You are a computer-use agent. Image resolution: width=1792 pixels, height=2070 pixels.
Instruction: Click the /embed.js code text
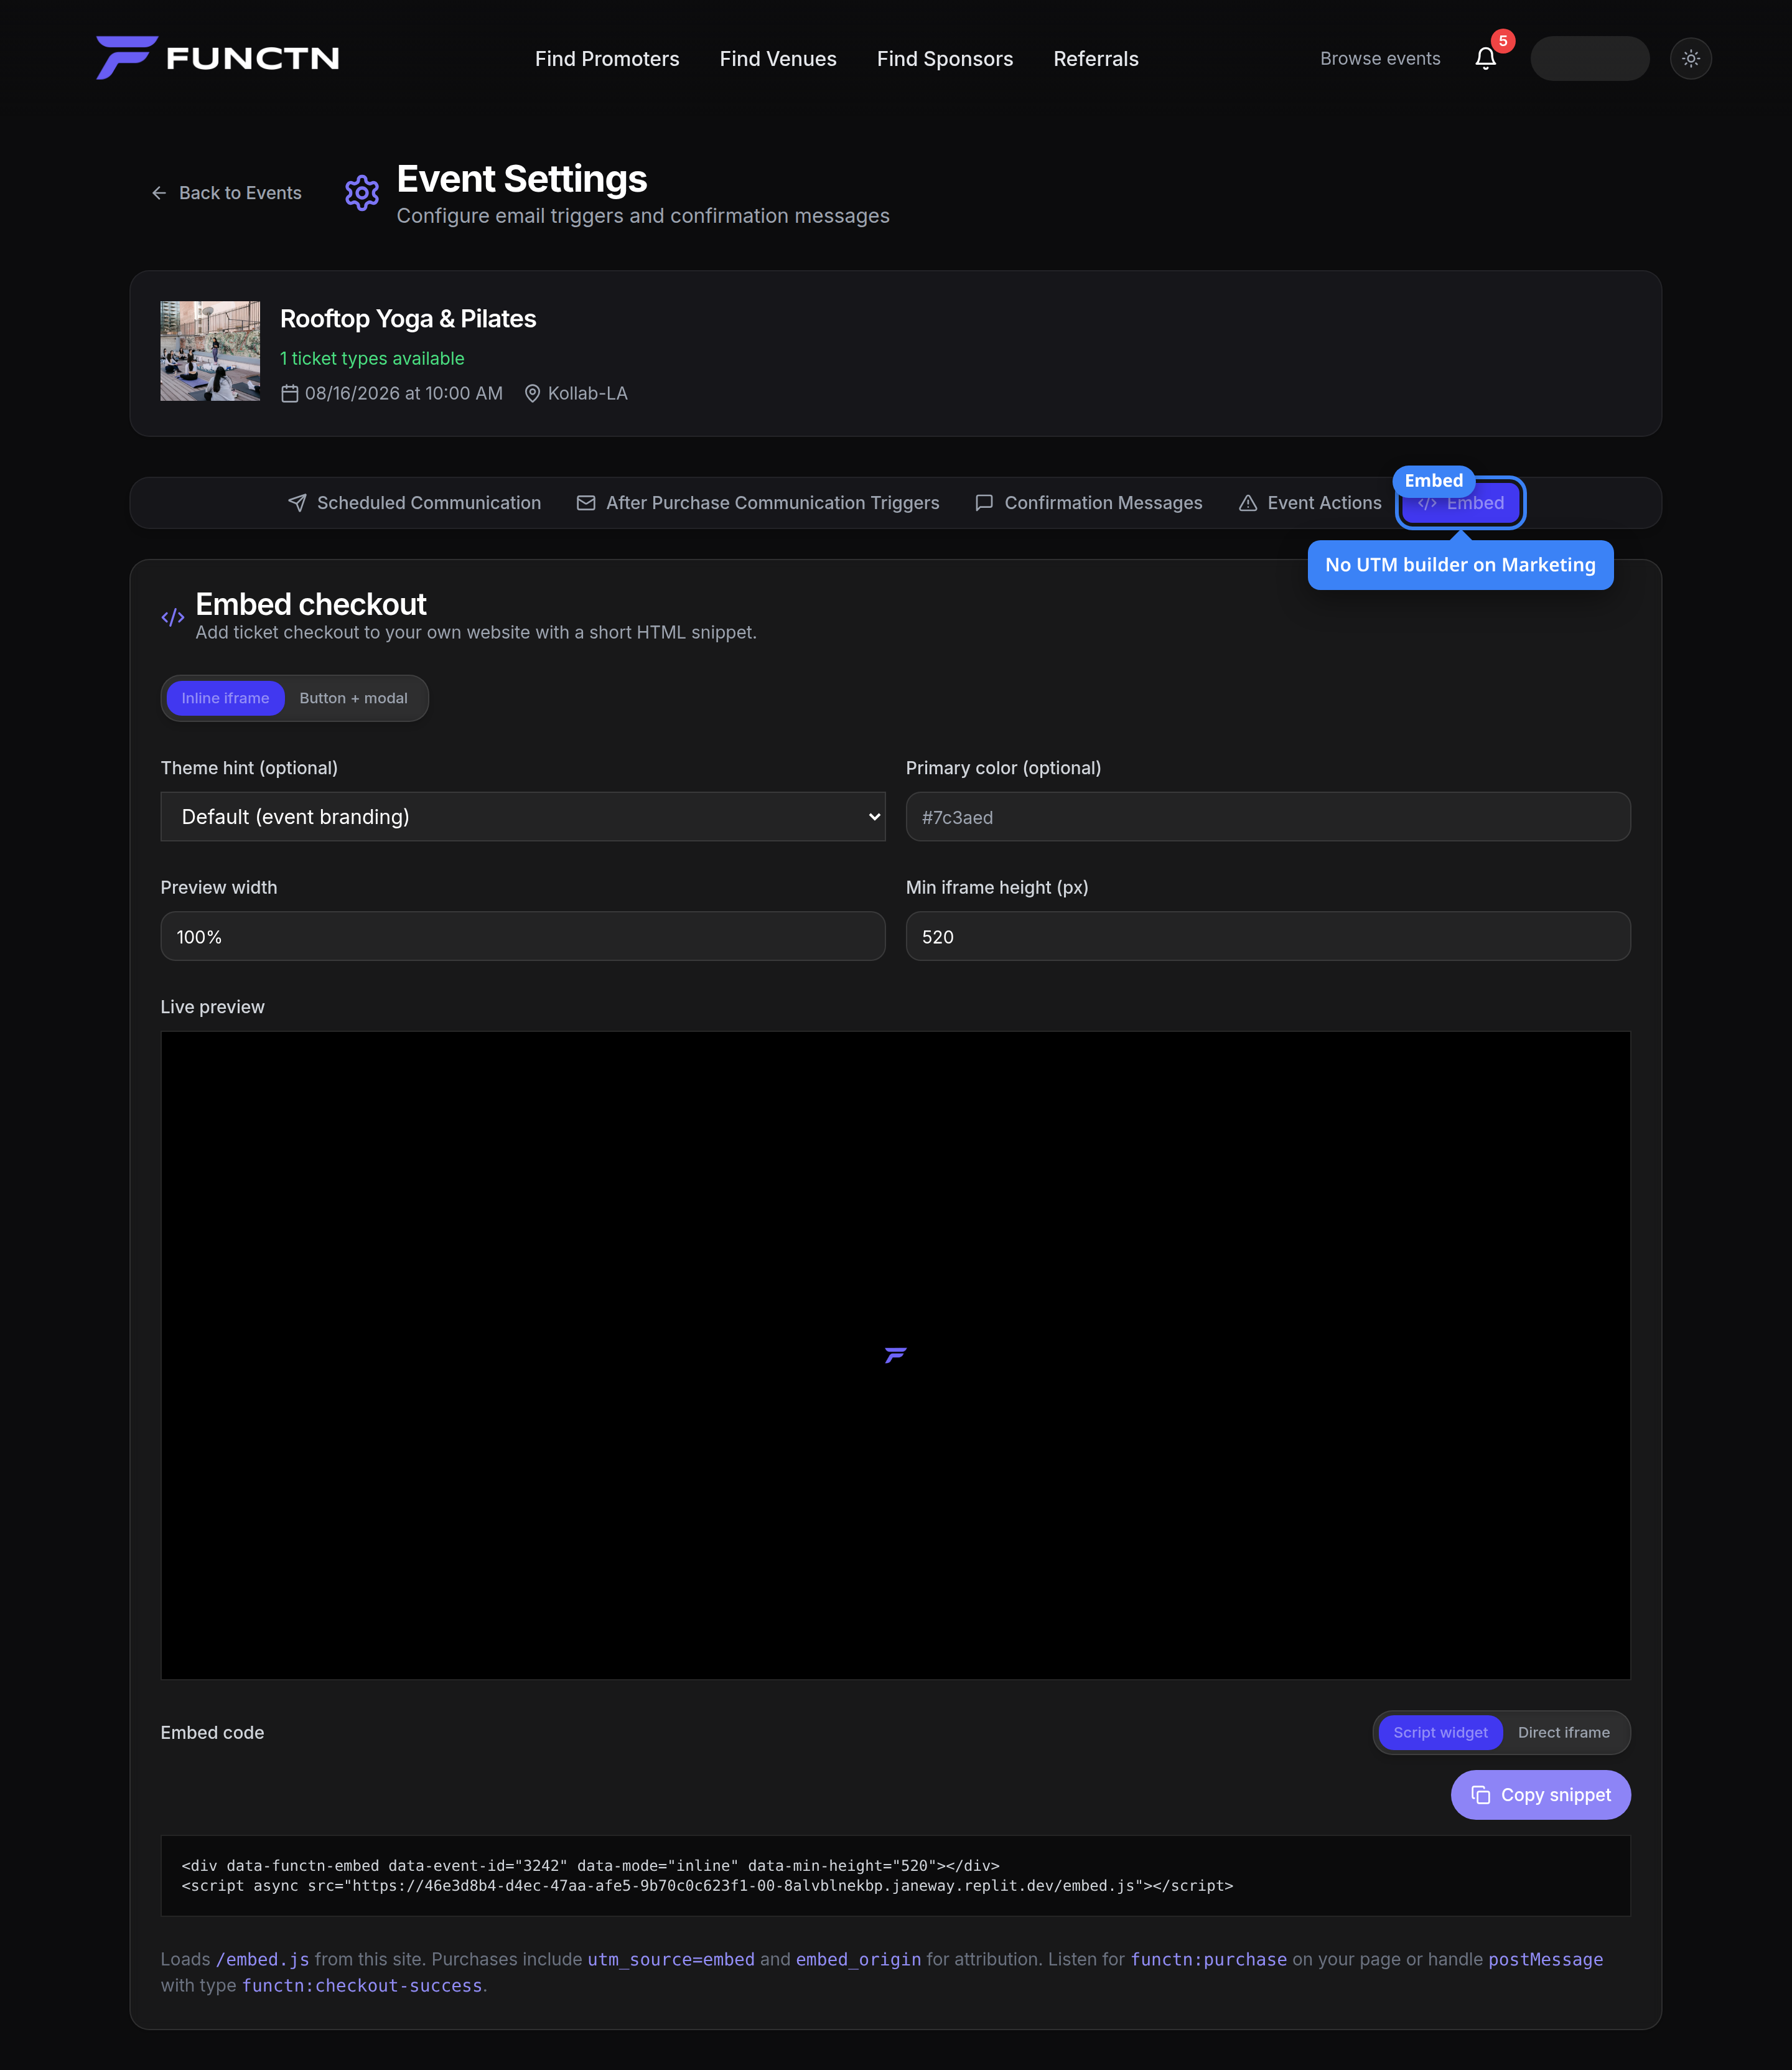pyautogui.click(x=263, y=1960)
